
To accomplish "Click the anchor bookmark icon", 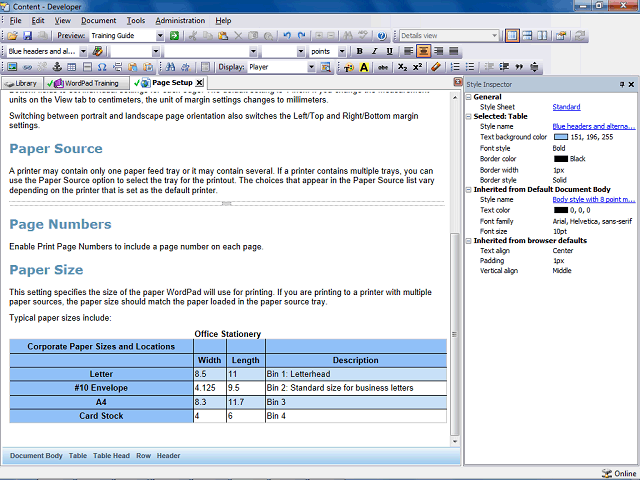I will 57,67.
